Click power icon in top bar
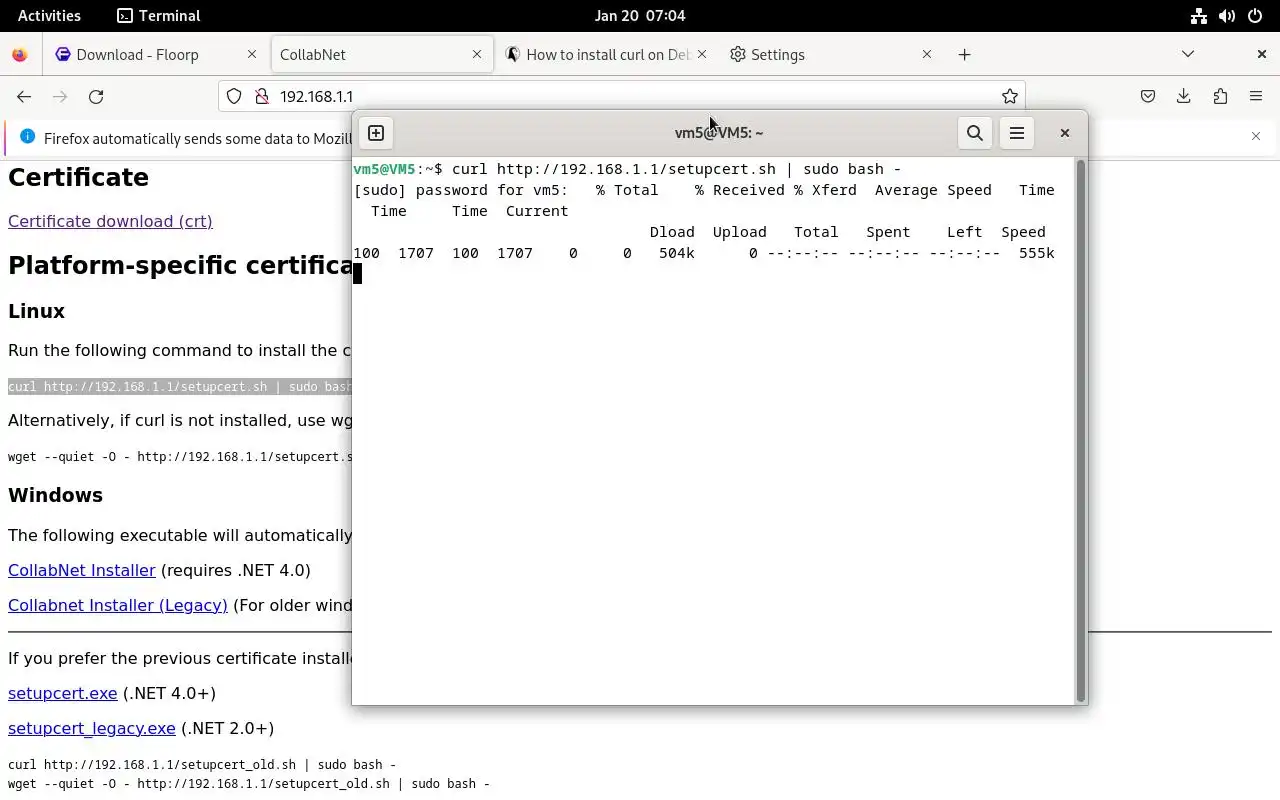This screenshot has width=1280, height=800. click(1255, 15)
